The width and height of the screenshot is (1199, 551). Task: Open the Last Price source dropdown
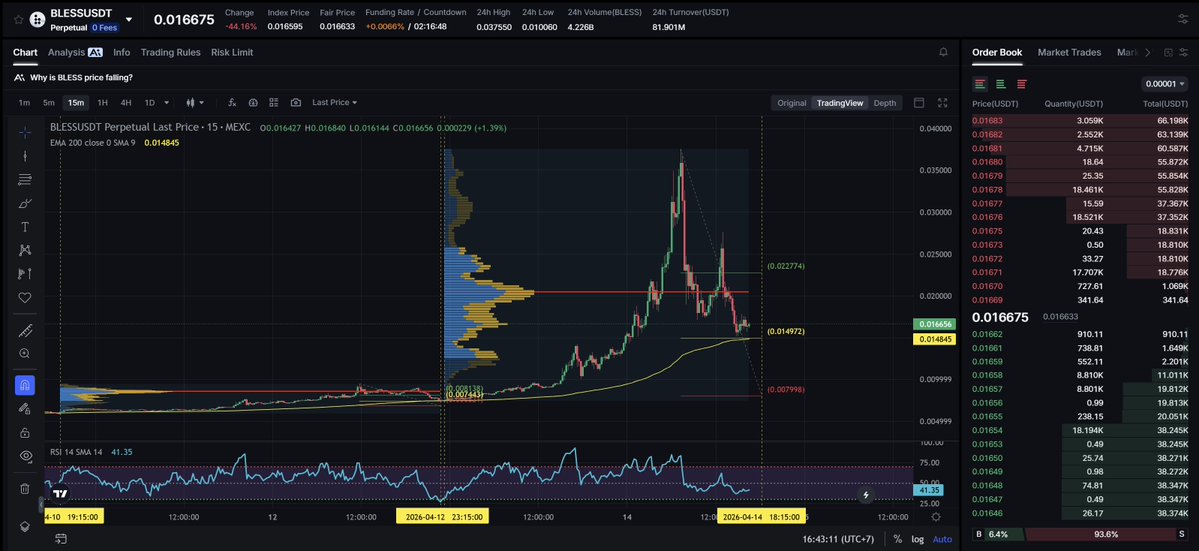coord(334,102)
